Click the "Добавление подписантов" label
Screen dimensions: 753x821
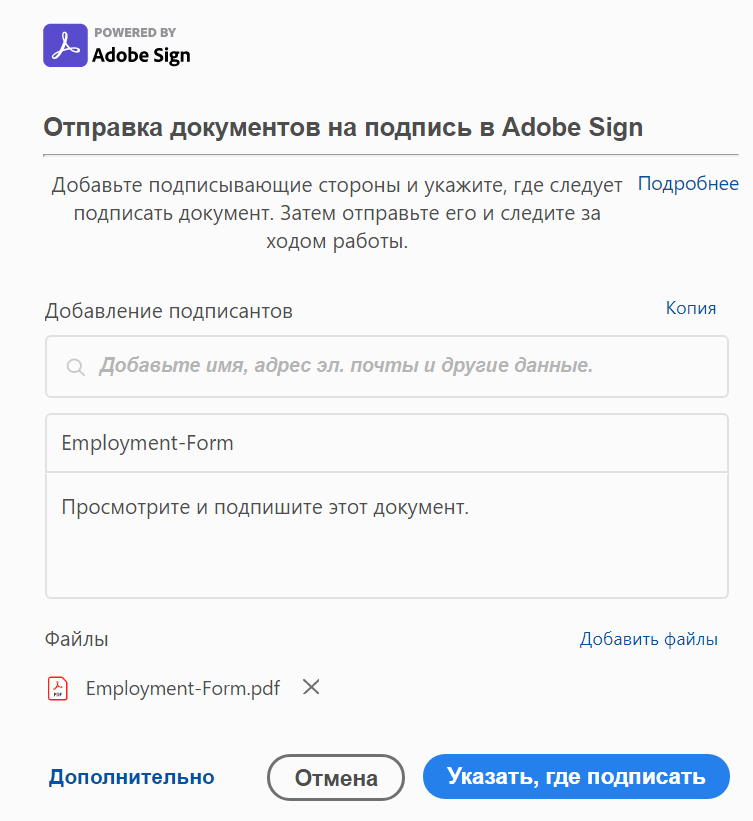[169, 311]
